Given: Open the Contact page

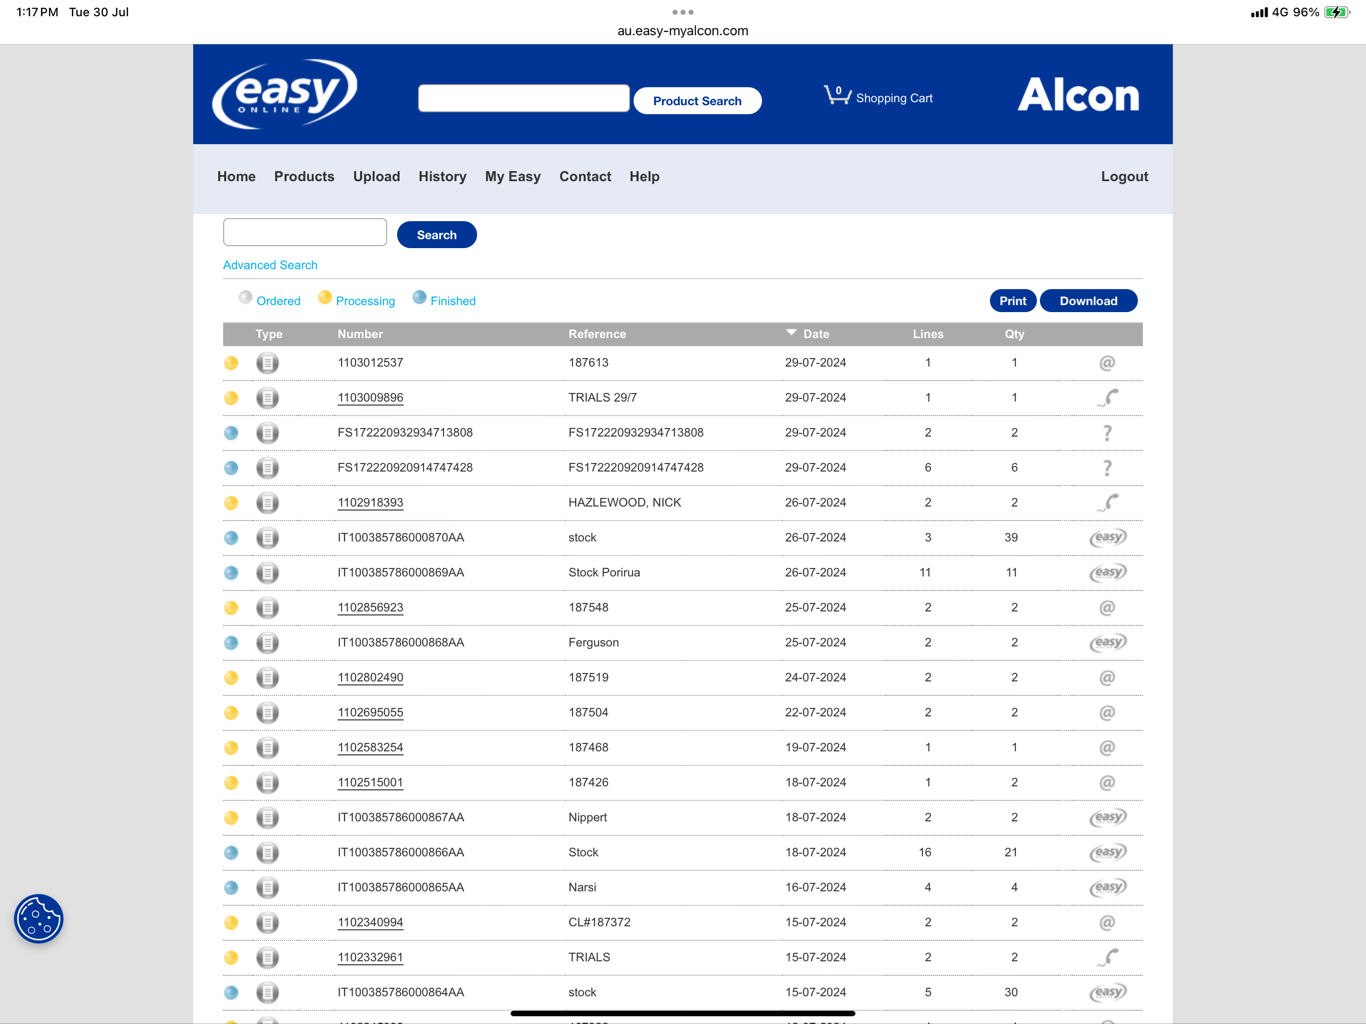Looking at the screenshot, I should pyautogui.click(x=585, y=177).
